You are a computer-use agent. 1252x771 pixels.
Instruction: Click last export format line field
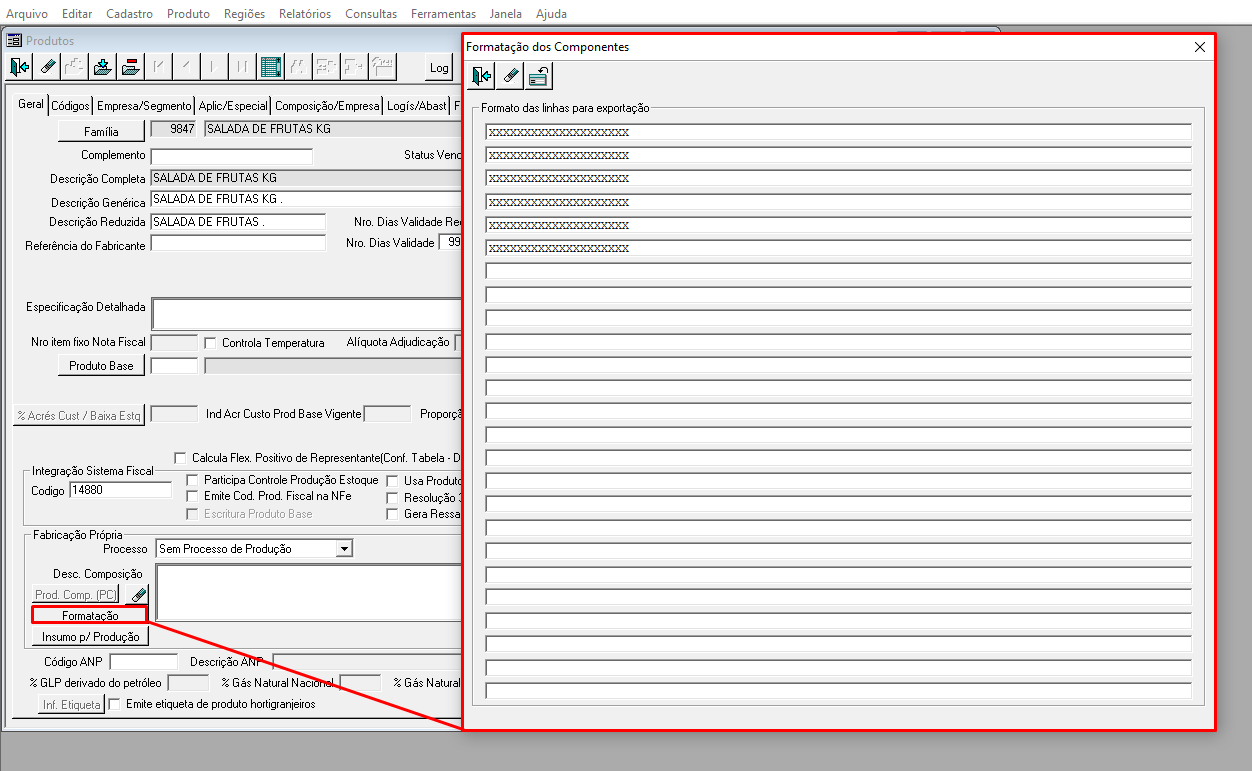[838, 691]
